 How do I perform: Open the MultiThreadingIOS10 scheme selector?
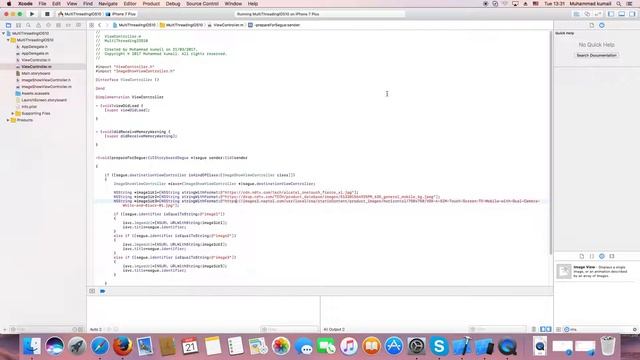coord(80,14)
